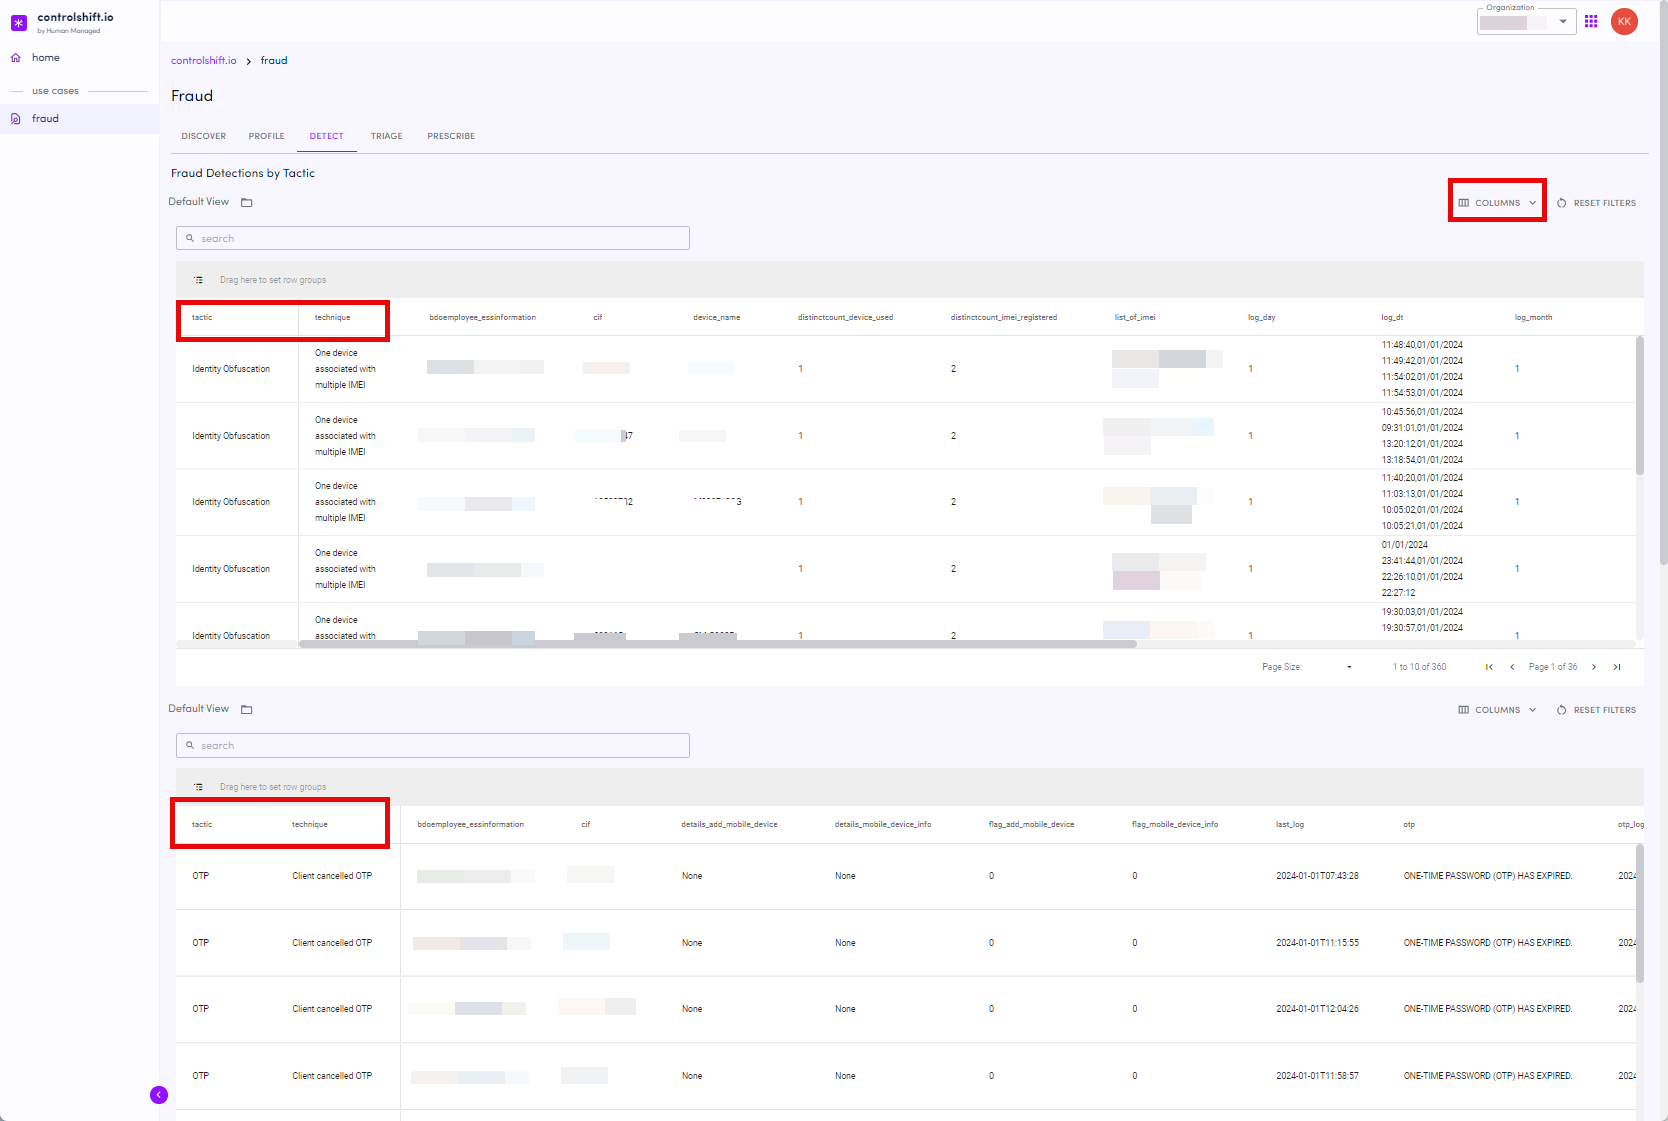
Task: Click last_log value 2024-01-01T11:58:57
Action: 1317,1076
